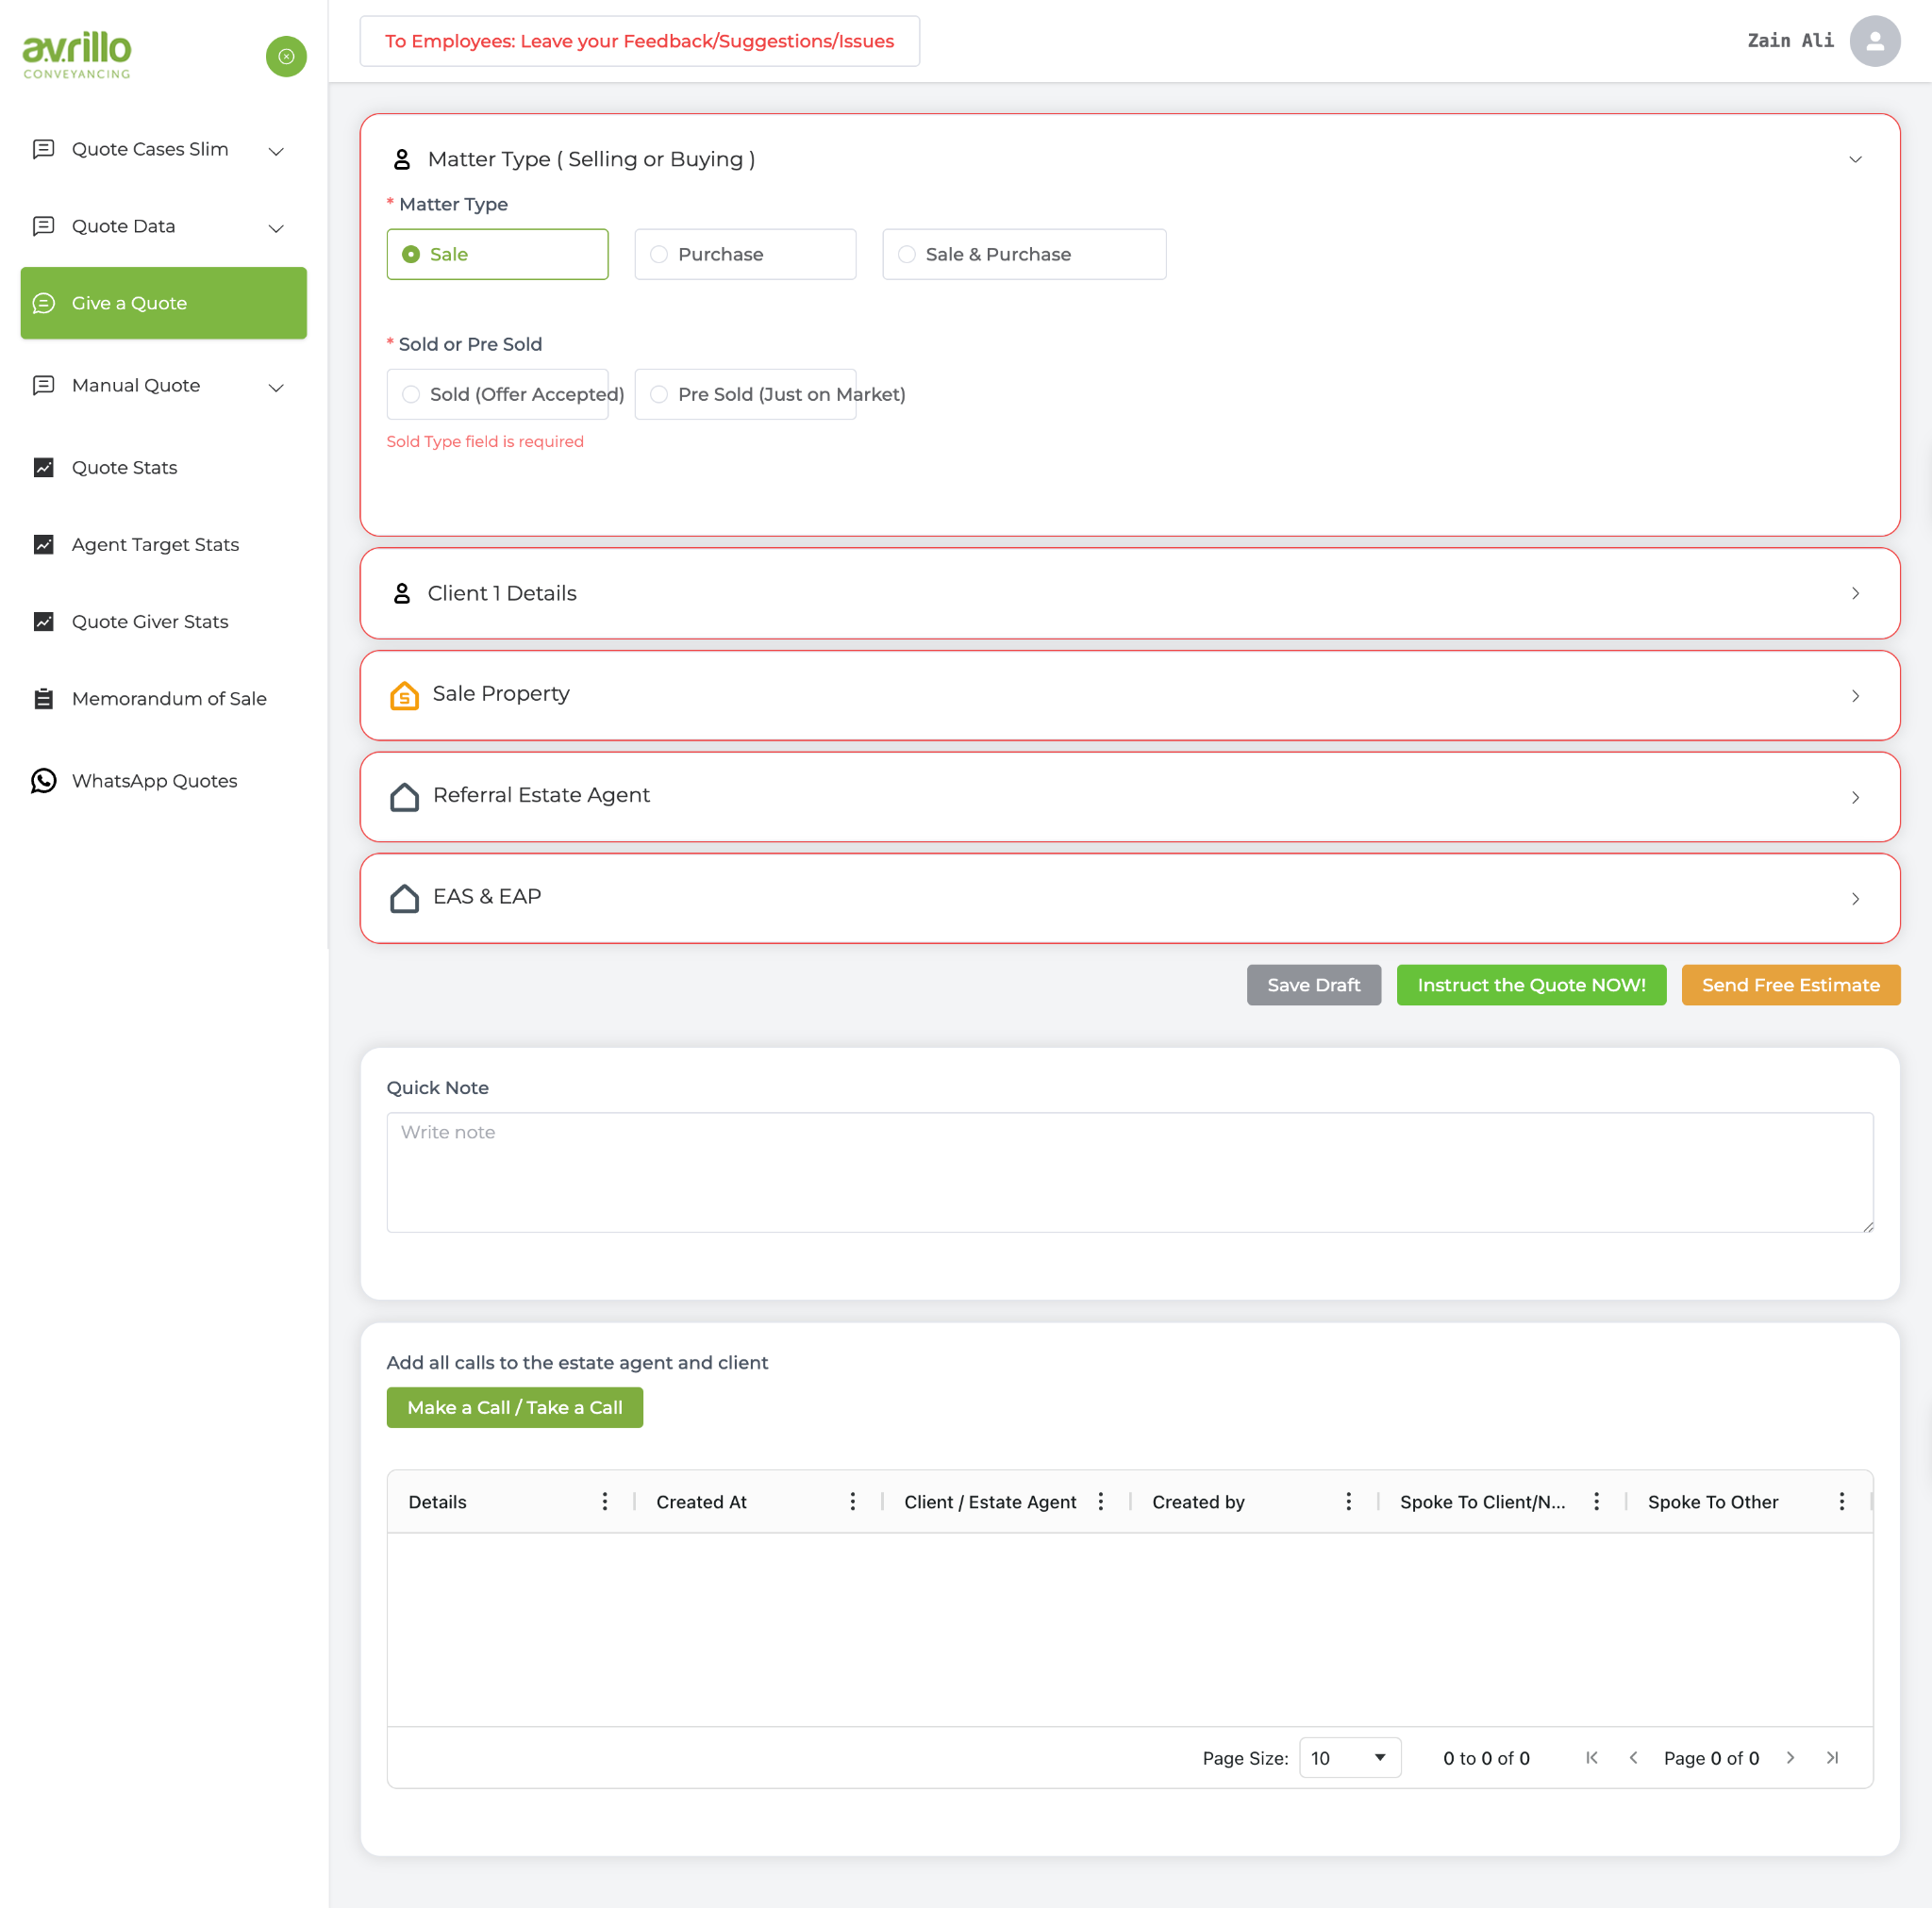The height and width of the screenshot is (1908, 1932).
Task: Click the Zain Ali username
Action: [x=1791, y=41]
